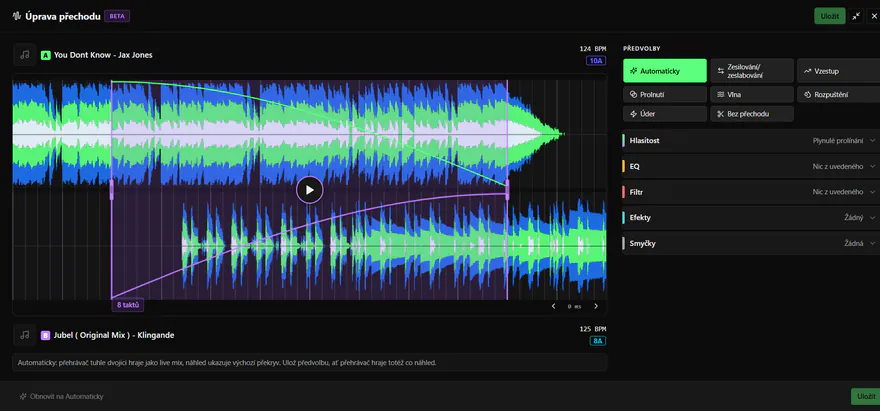Nudge offset earlier with left chevron
The height and width of the screenshot is (411, 880).
tap(553, 306)
